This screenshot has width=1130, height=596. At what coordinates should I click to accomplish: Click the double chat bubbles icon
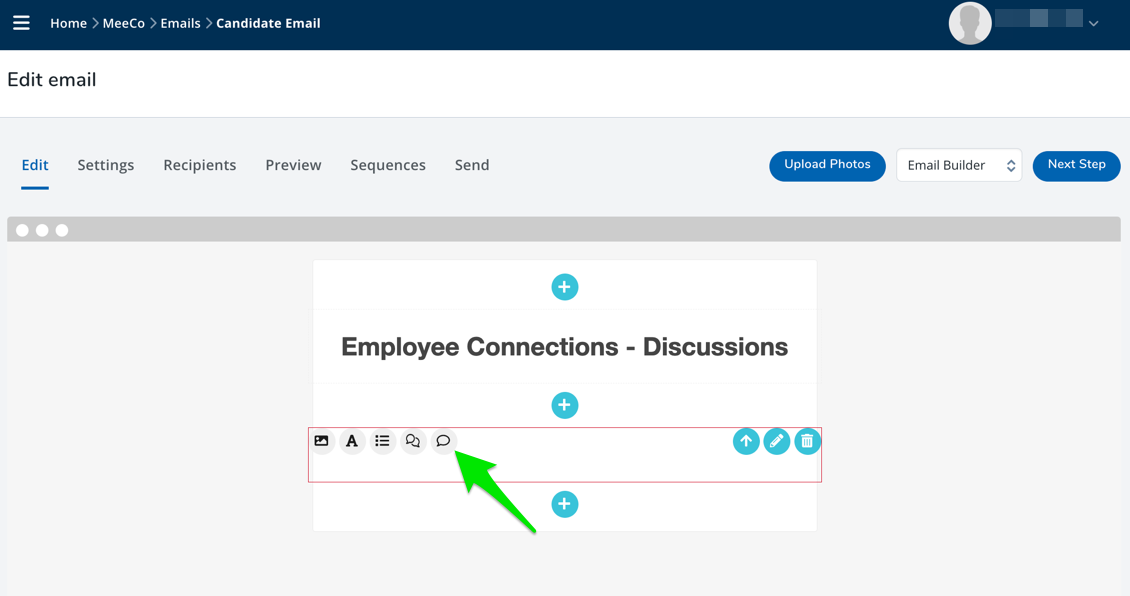click(x=413, y=441)
